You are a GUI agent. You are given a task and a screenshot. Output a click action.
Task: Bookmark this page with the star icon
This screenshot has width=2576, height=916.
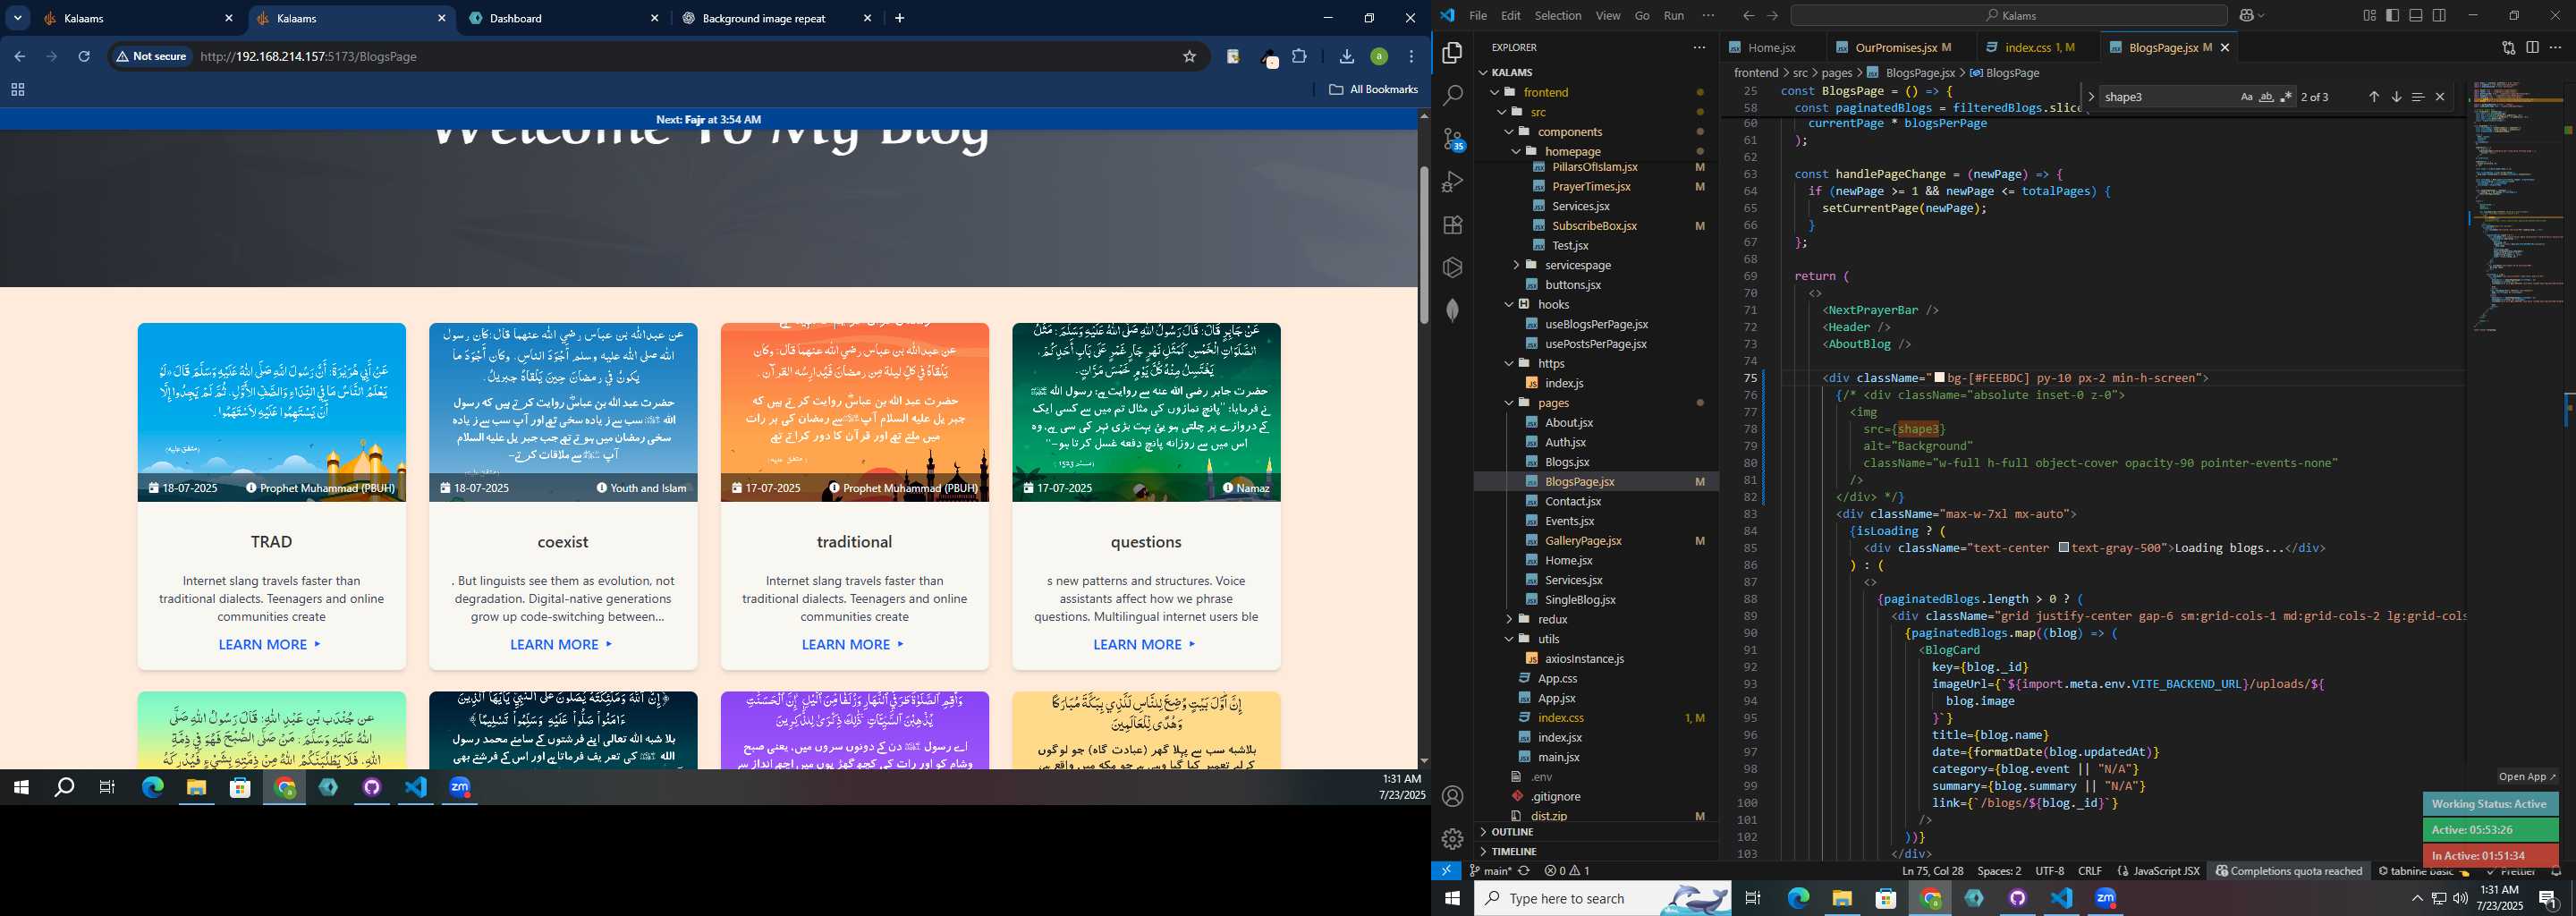pos(1189,56)
